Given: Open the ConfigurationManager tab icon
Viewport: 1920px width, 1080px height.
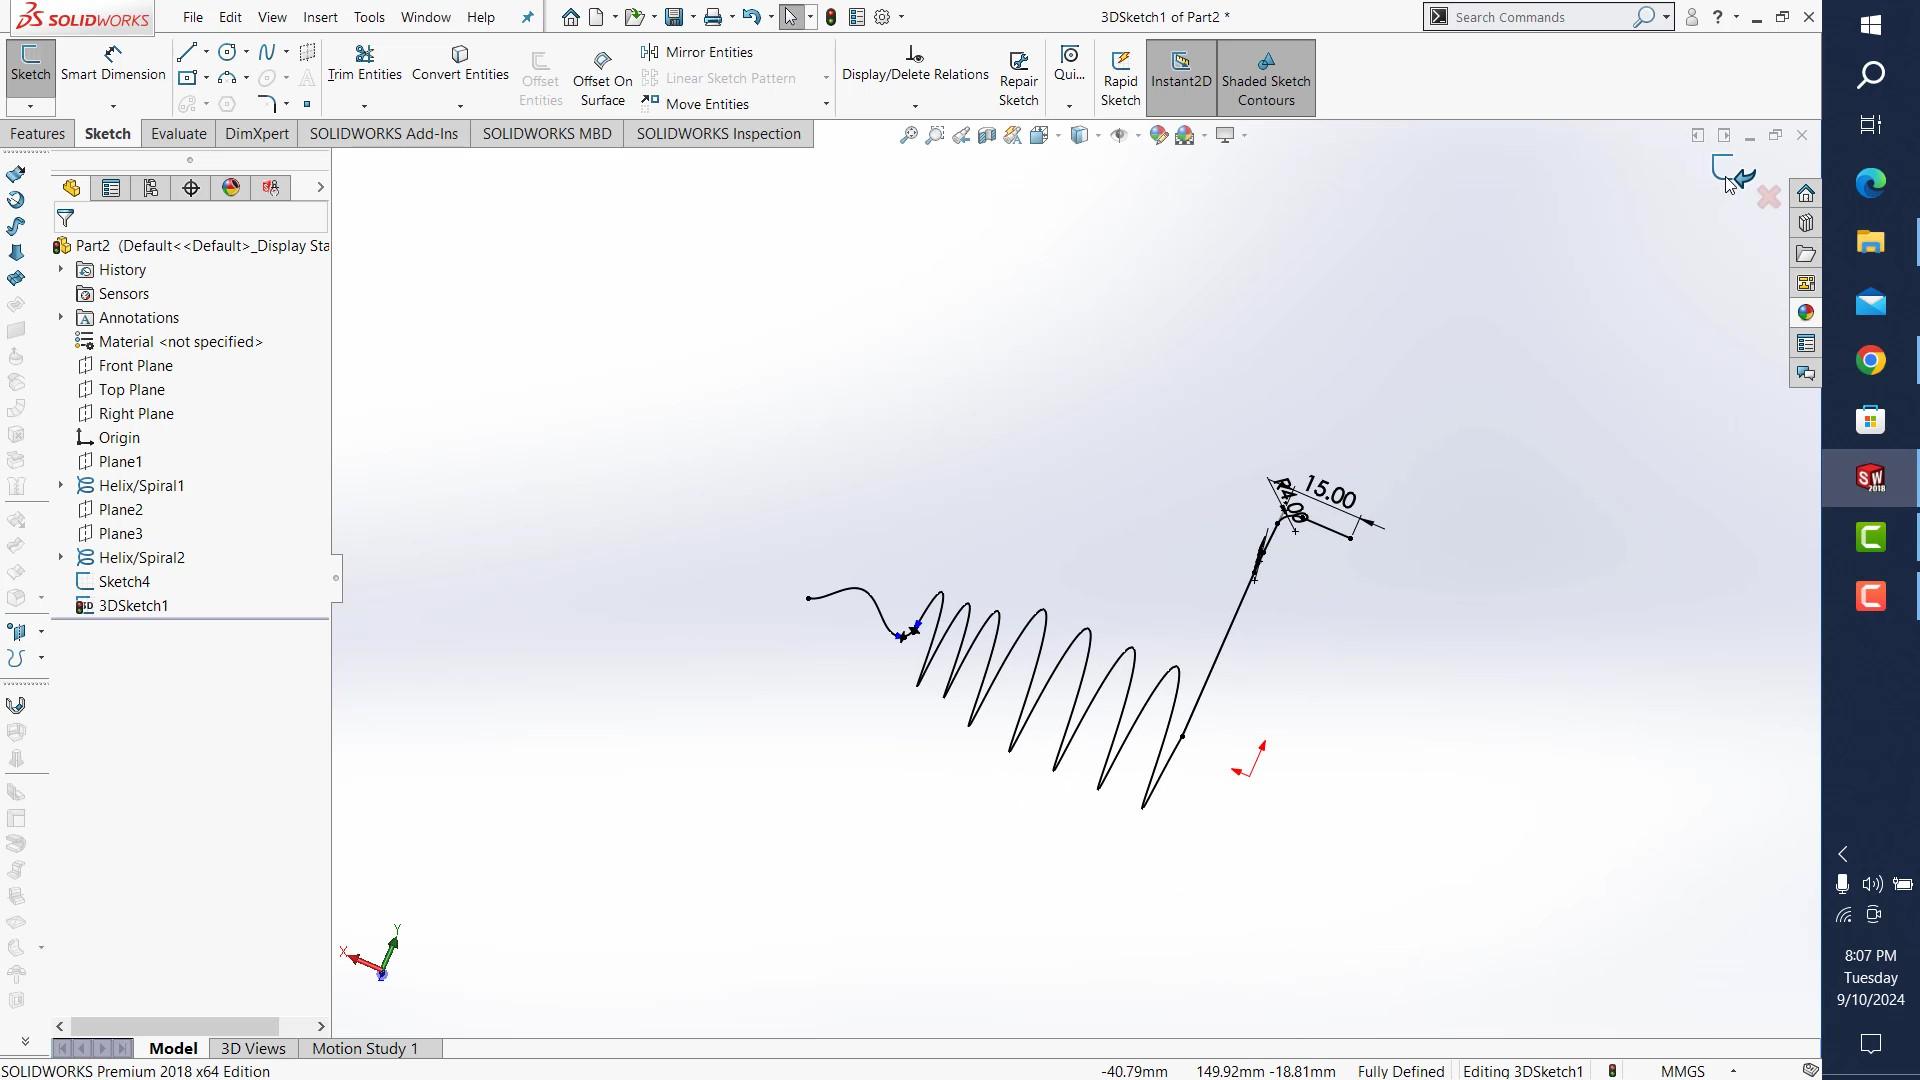Looking at the screenshot, I should coord(151,188).
